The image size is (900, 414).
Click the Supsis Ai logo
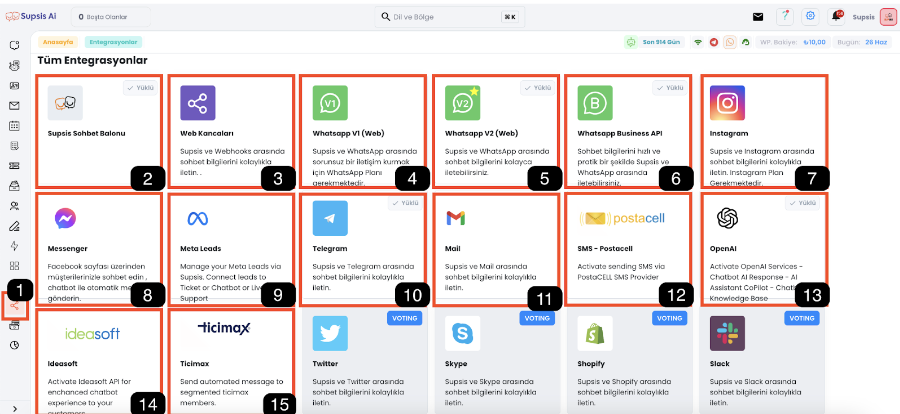point(30,17)
